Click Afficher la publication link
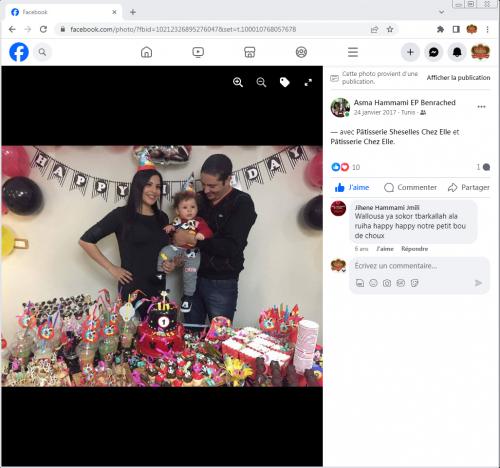Image resolution: width=500 pixels, height=468 pixels. (x=458, y=78)
